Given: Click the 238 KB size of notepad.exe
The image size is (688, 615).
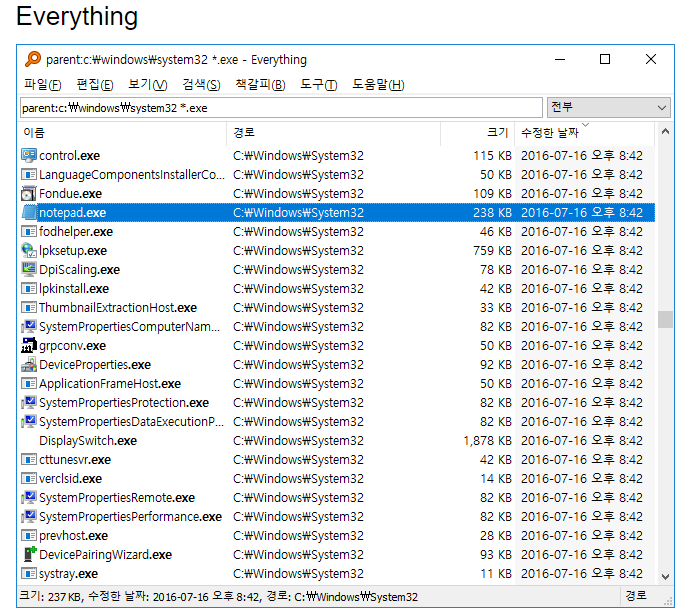Looking at the screenshot, I should pyautogui.click(x=492, y=213).
